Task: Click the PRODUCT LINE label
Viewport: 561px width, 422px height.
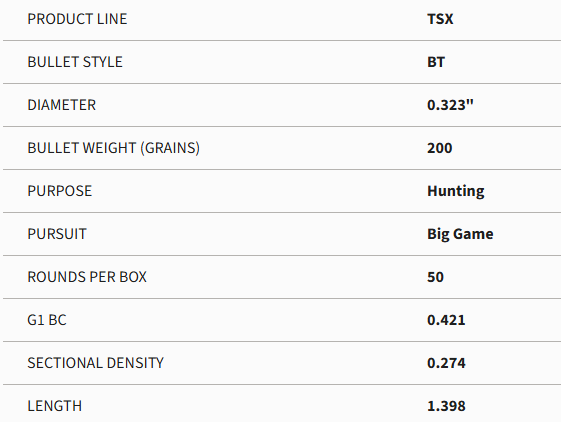Action: point(77,19)
